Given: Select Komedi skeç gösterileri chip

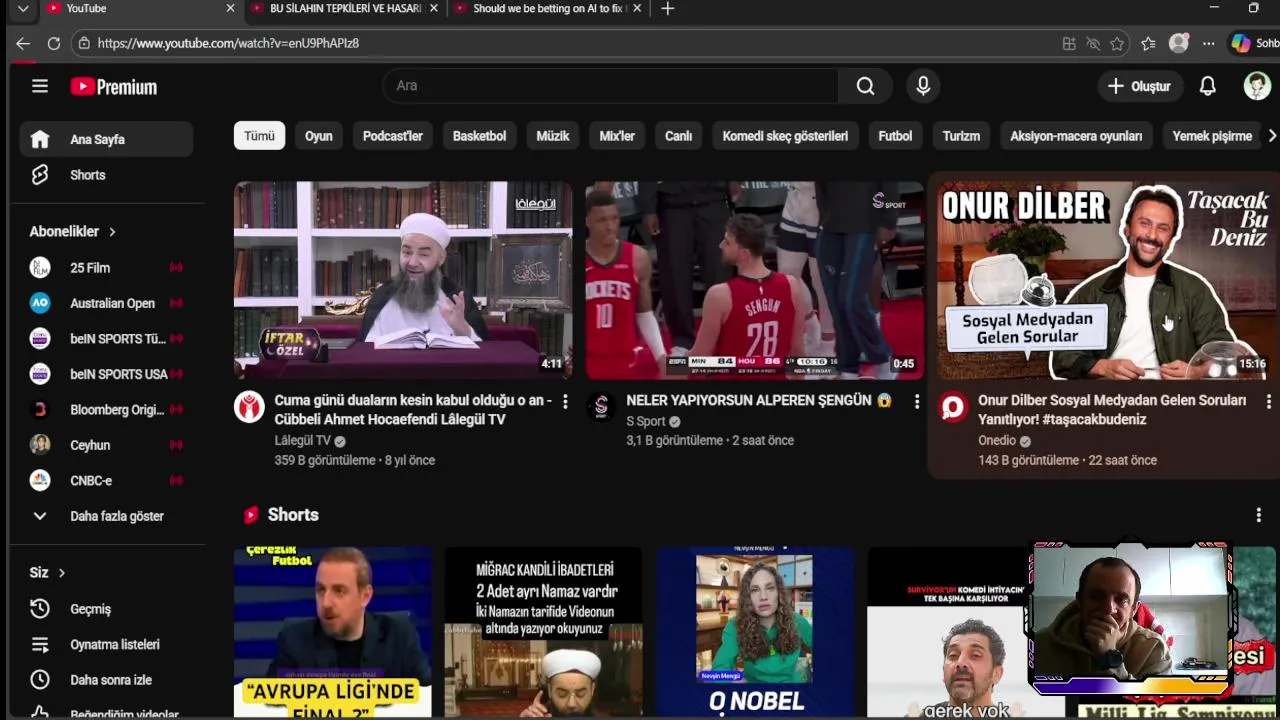Looking at the screenshot, I should (785, 136).
